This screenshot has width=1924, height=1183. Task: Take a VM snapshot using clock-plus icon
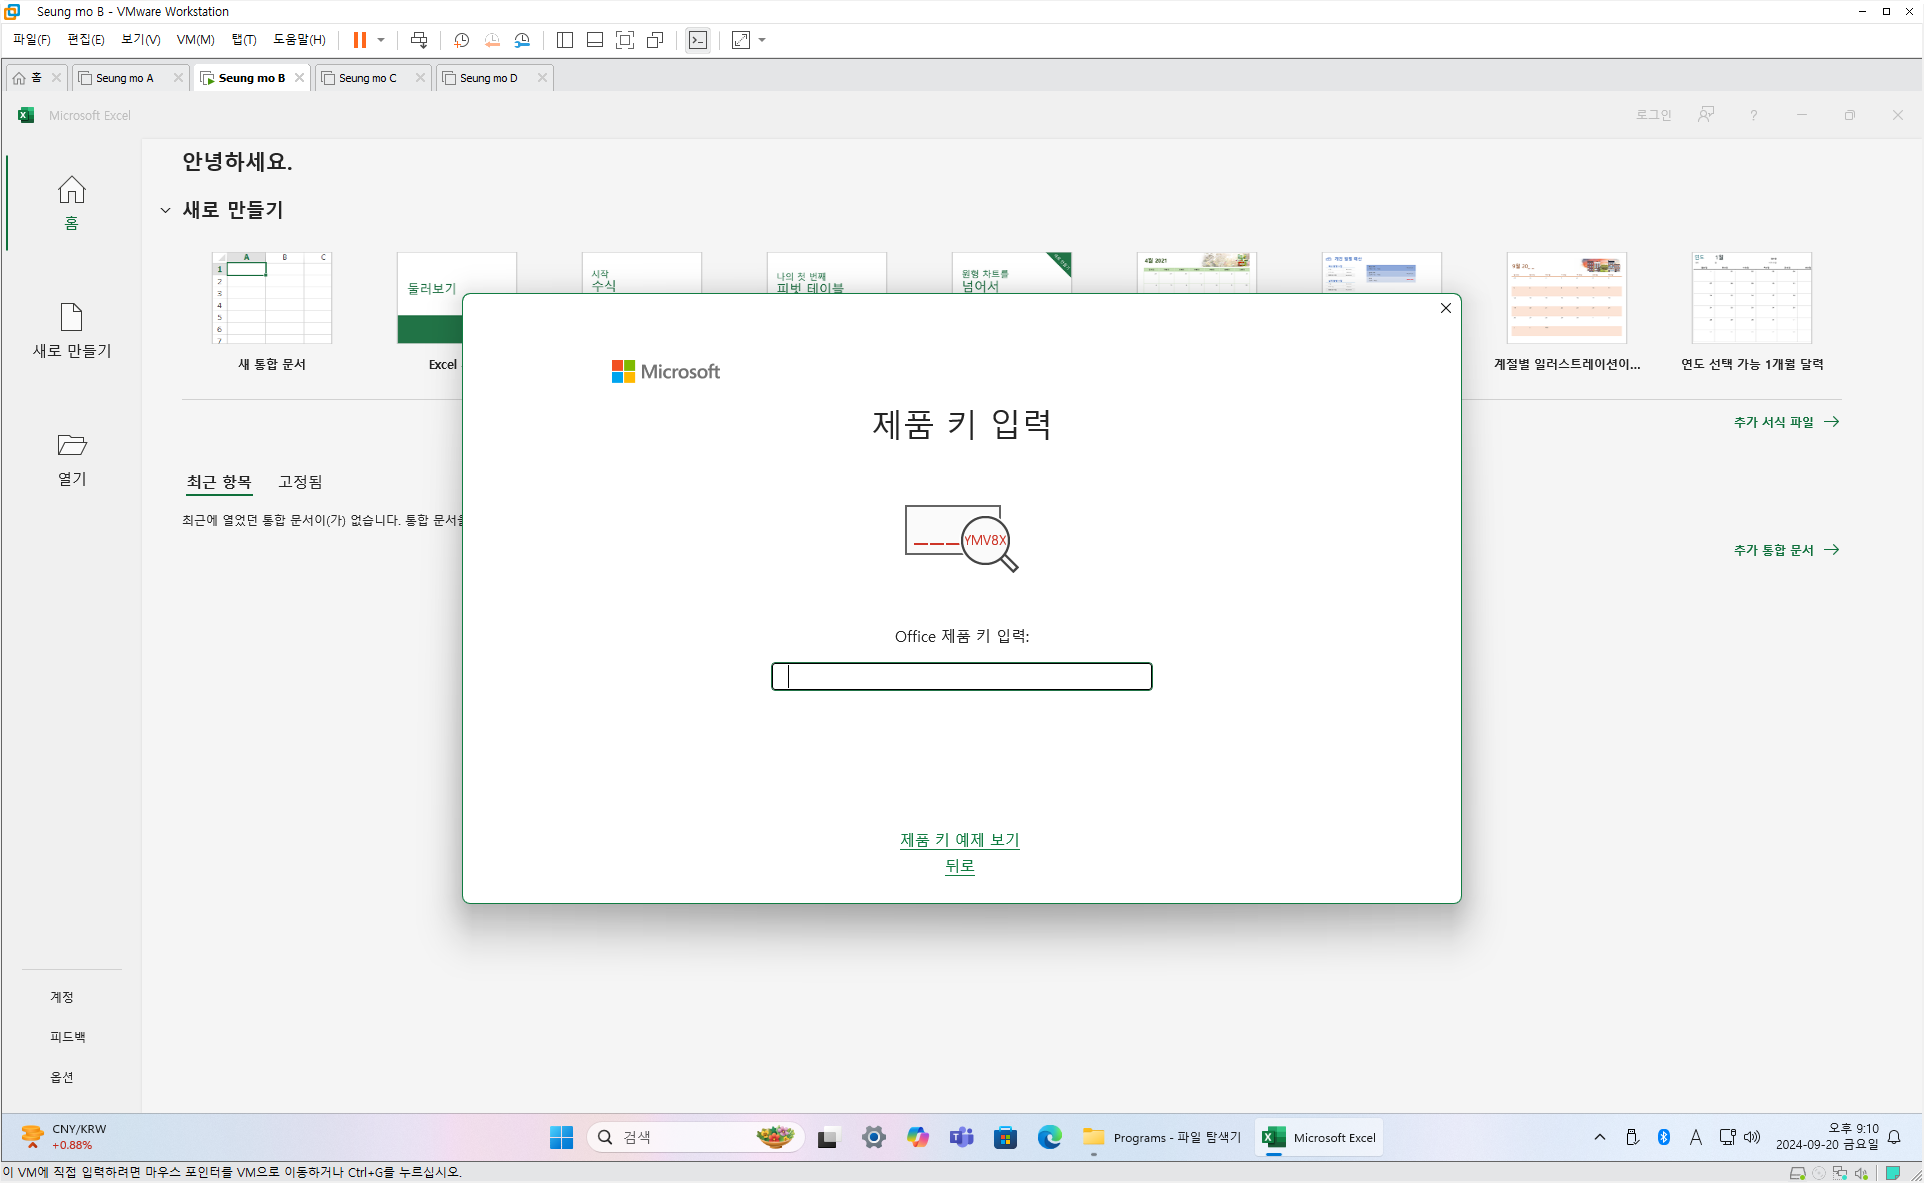pyautogui.click(x=461, y=40)
